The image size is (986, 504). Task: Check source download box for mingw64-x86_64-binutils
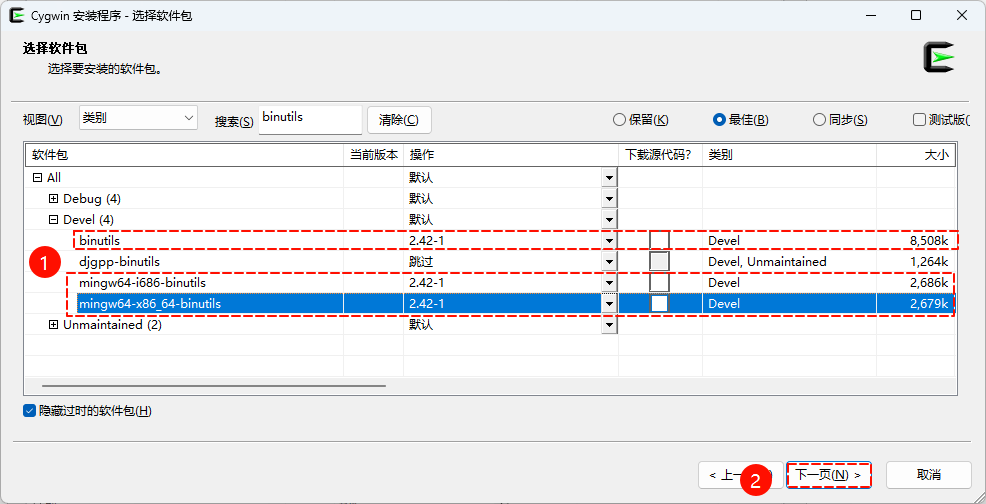pos(660,303)
